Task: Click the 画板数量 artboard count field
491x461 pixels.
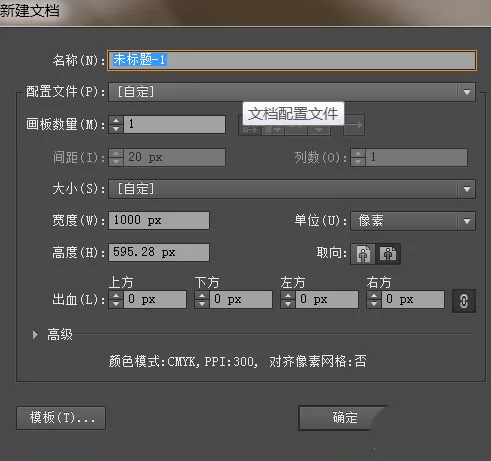Action: [174, 125]
